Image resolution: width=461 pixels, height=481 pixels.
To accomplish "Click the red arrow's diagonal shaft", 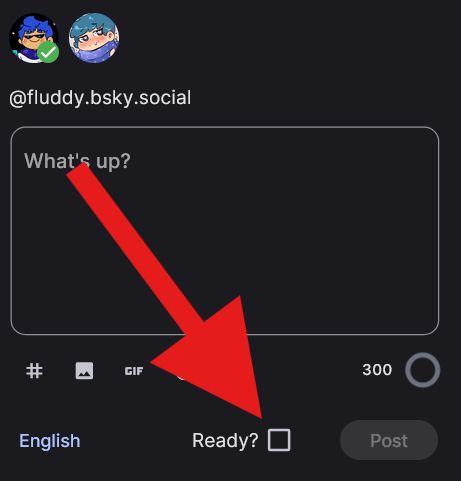I will pyautogui.click(x=135, y=248).
